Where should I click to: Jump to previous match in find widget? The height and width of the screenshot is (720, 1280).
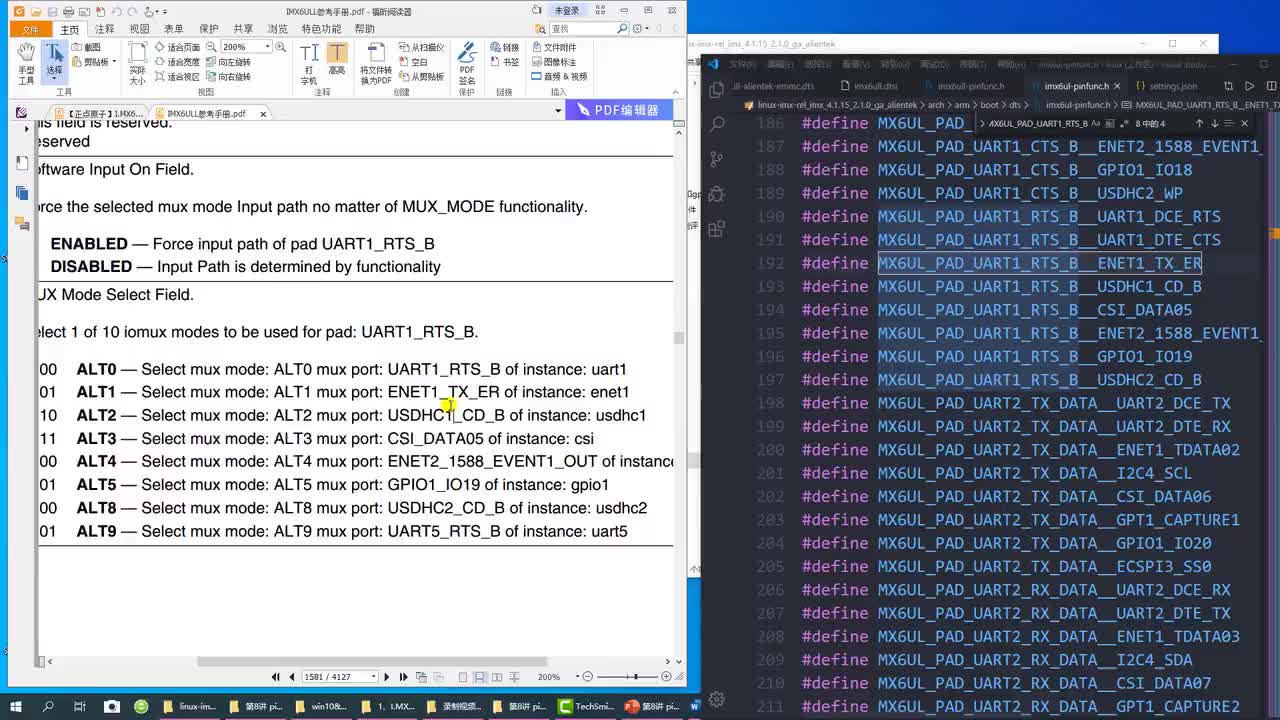(1199, 124)
